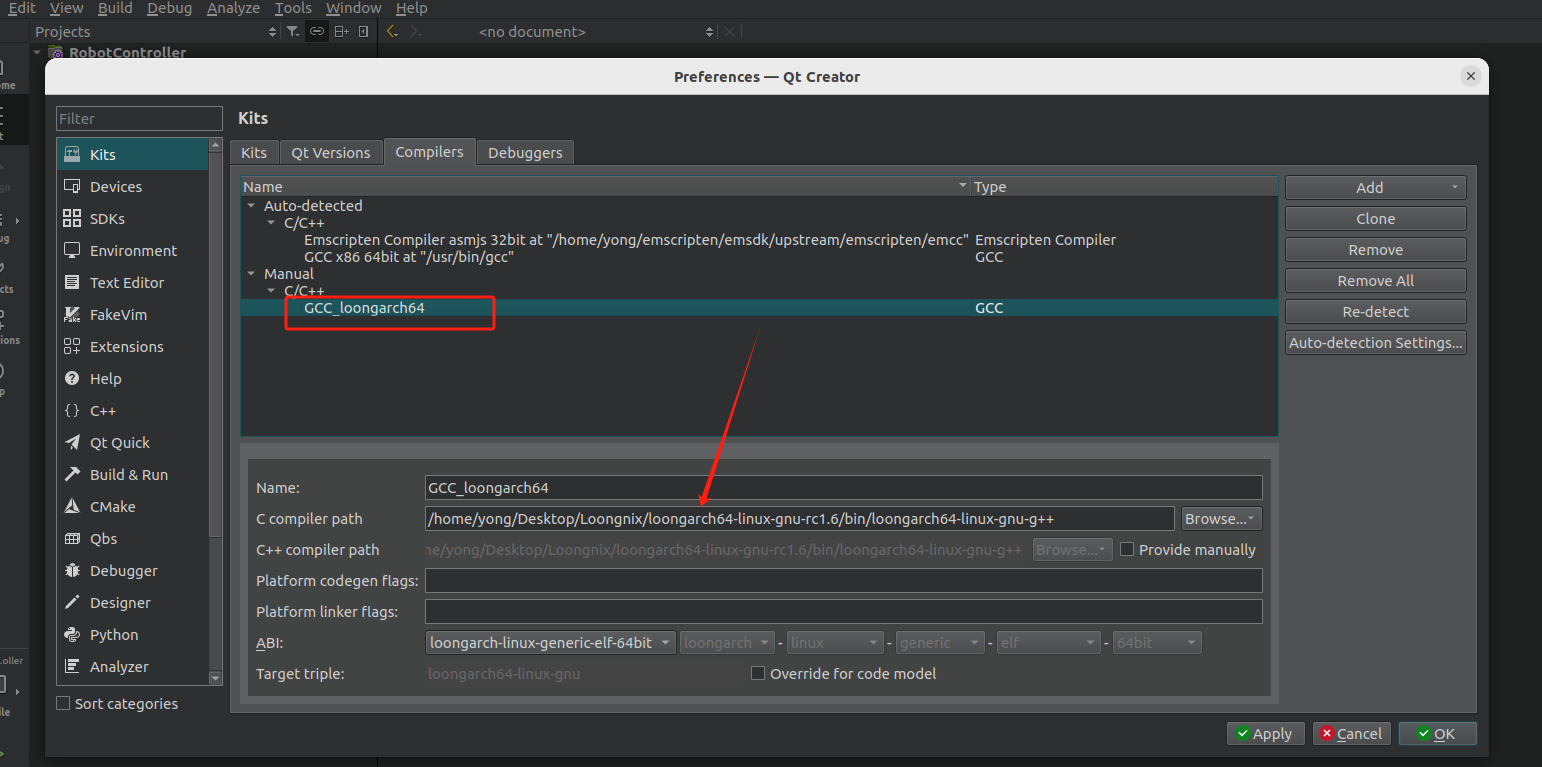This screenshot has width=1542, height=767.
Task: Open the Analyze menu
Action: point(233,8)
